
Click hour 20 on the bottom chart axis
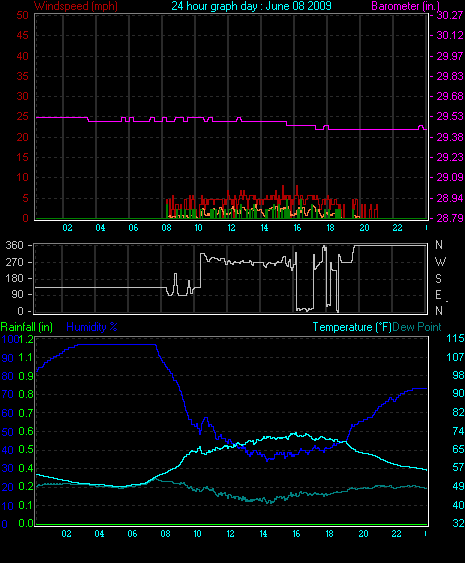click(x=363, y=534)
